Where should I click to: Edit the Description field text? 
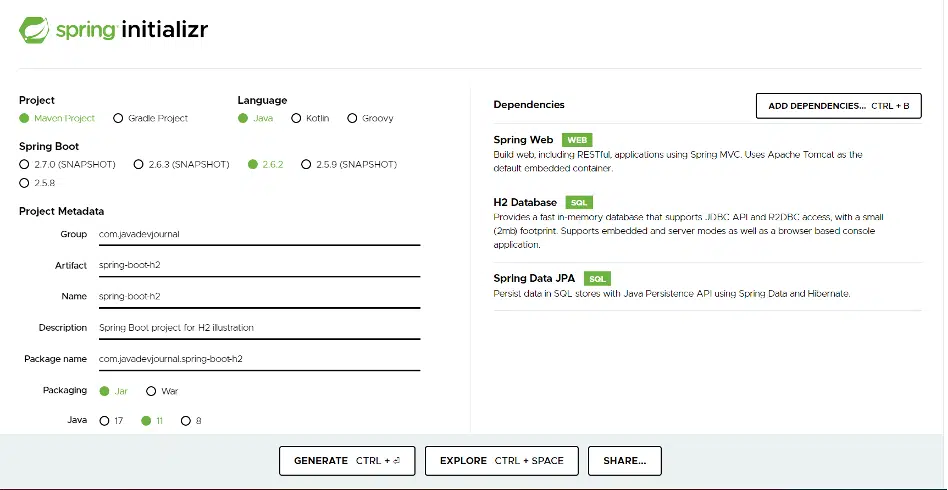[x=259, y=328]
